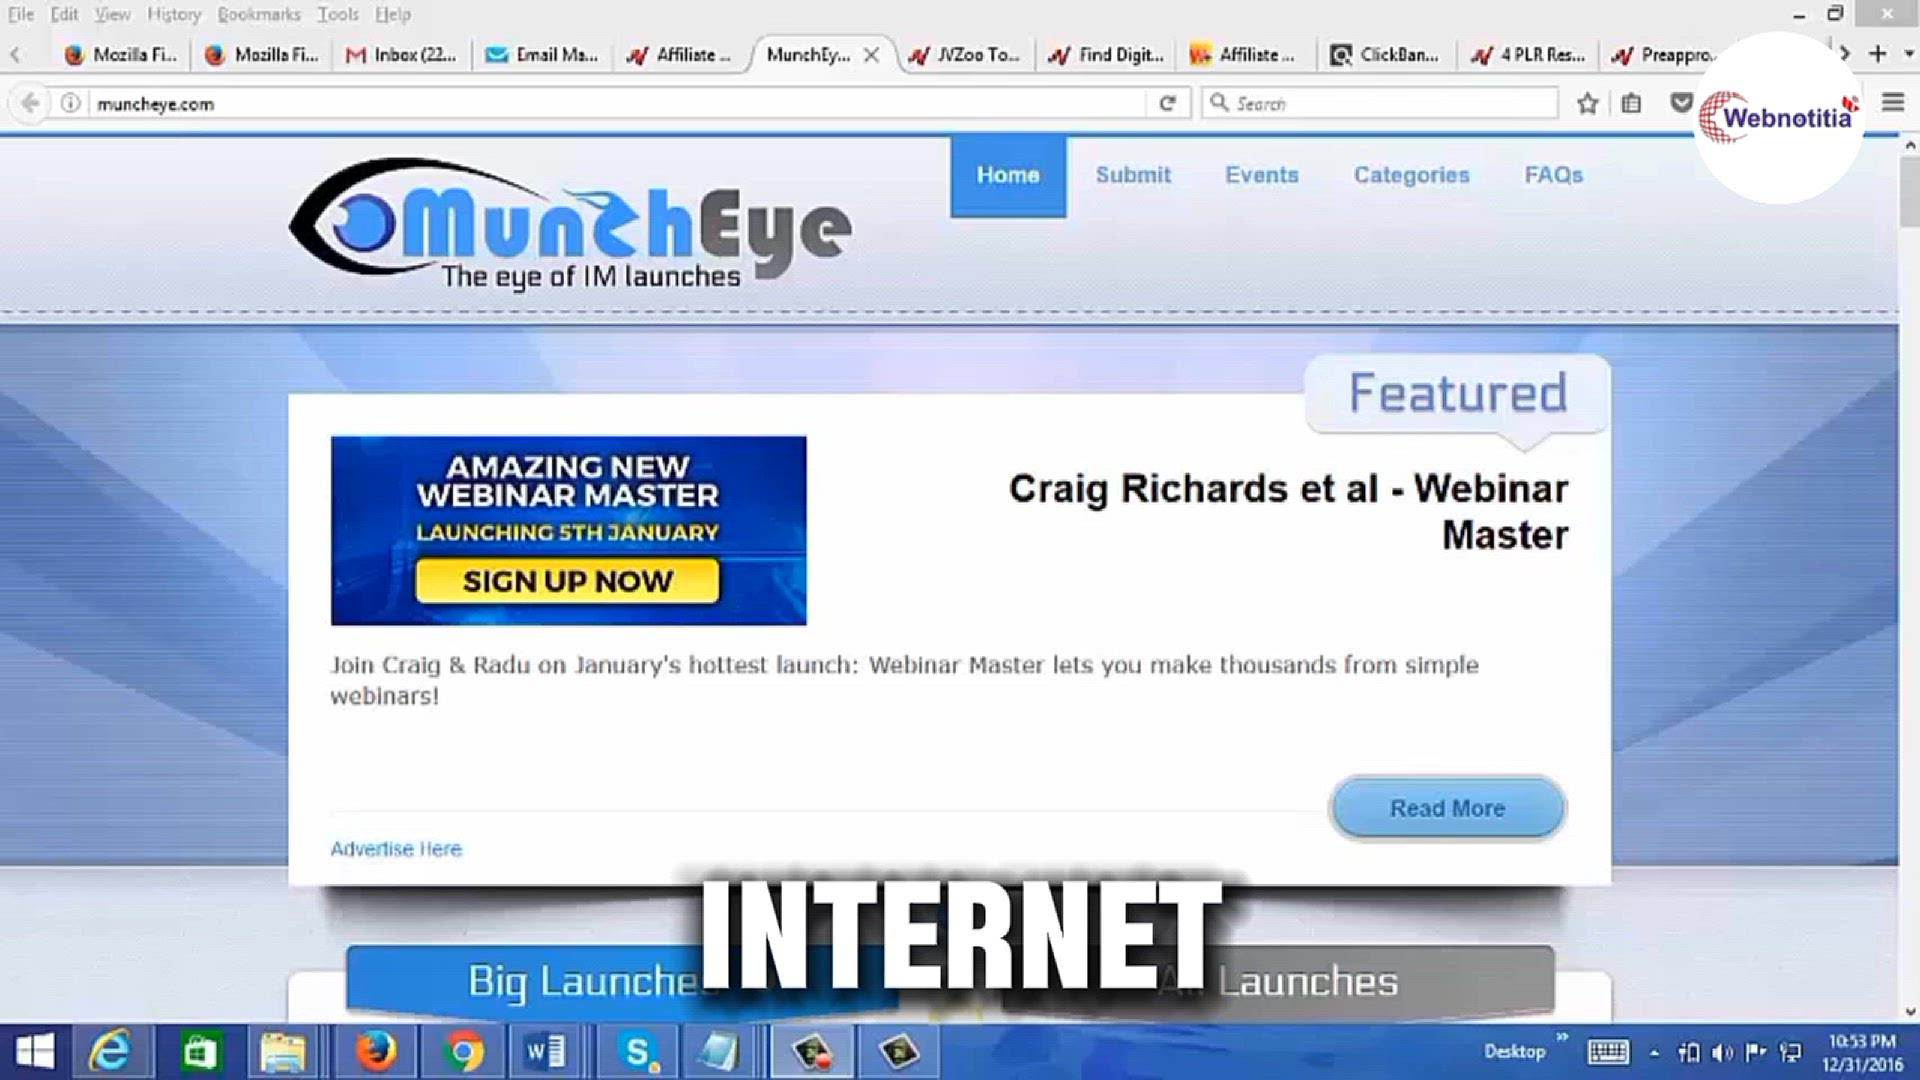This screenshot has height=1080, width=1920.
Task: Open Skype from the taskbar
Action: pyautogui.click(x=637, y=1052)
